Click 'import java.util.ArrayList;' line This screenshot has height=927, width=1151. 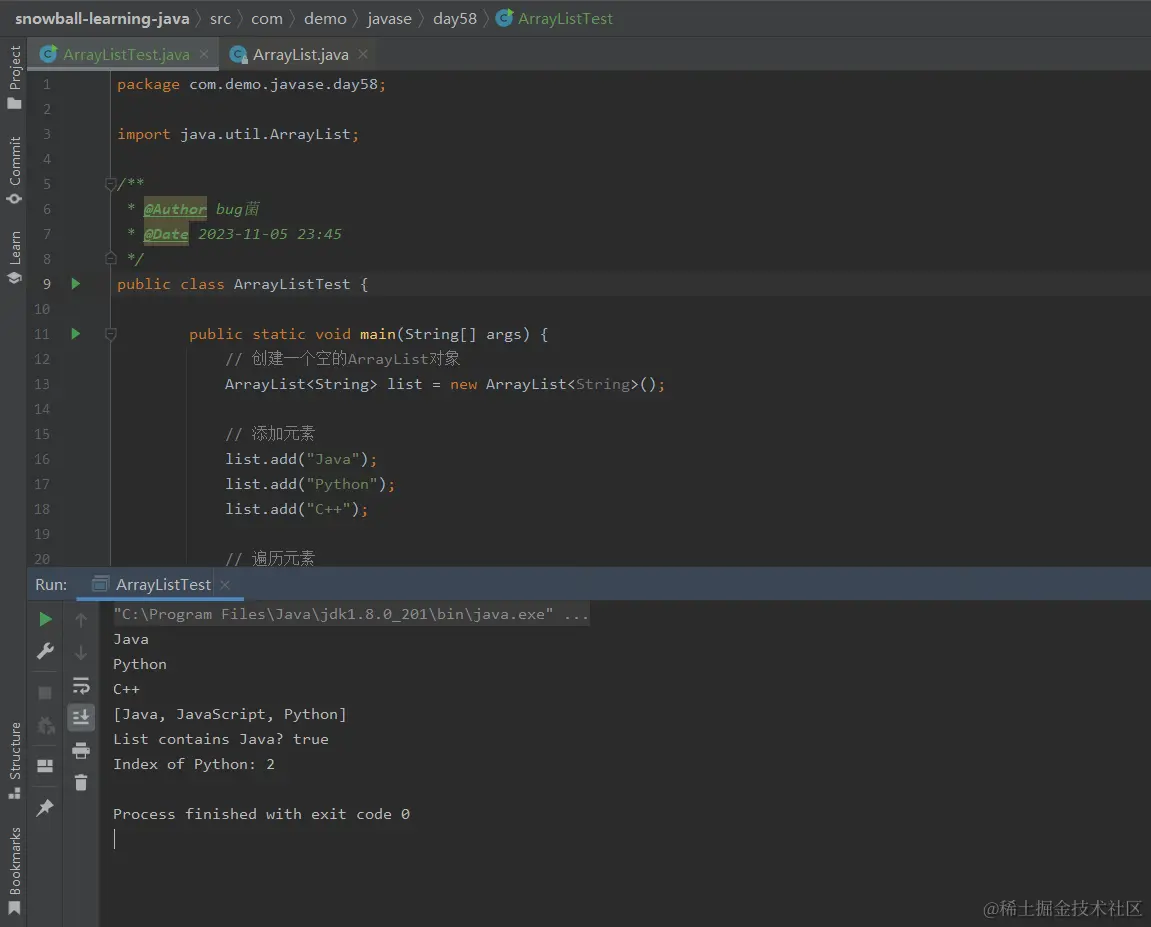[x=238, y=134]
